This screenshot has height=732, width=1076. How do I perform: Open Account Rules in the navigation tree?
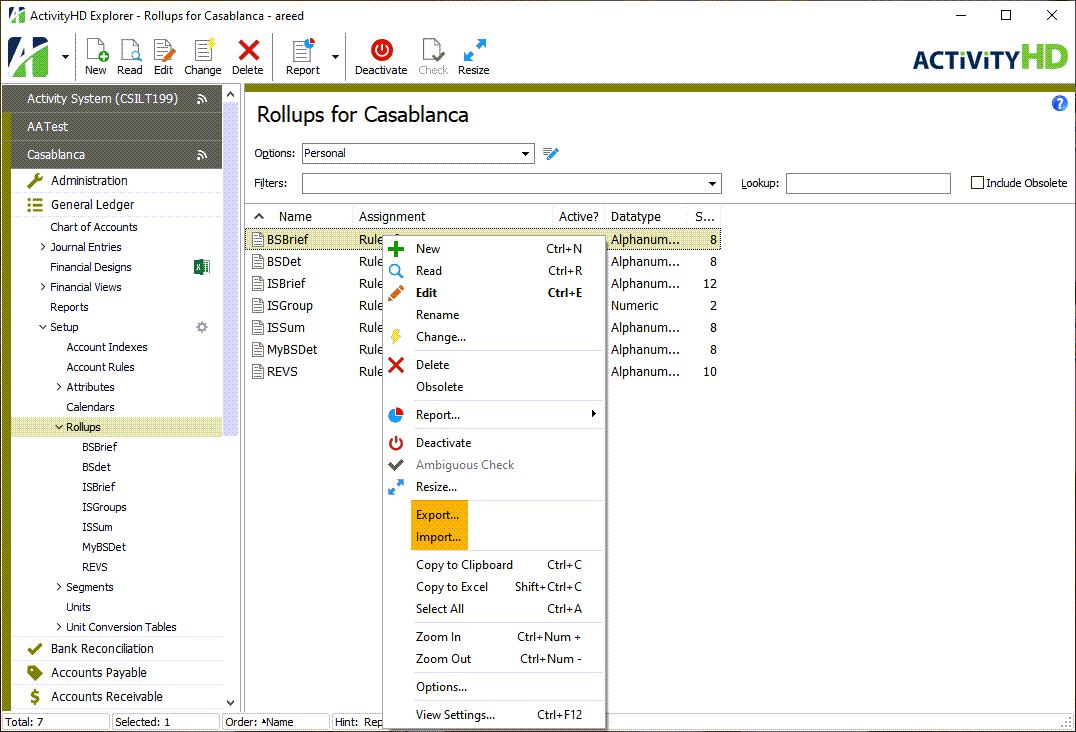pos(100,367)
